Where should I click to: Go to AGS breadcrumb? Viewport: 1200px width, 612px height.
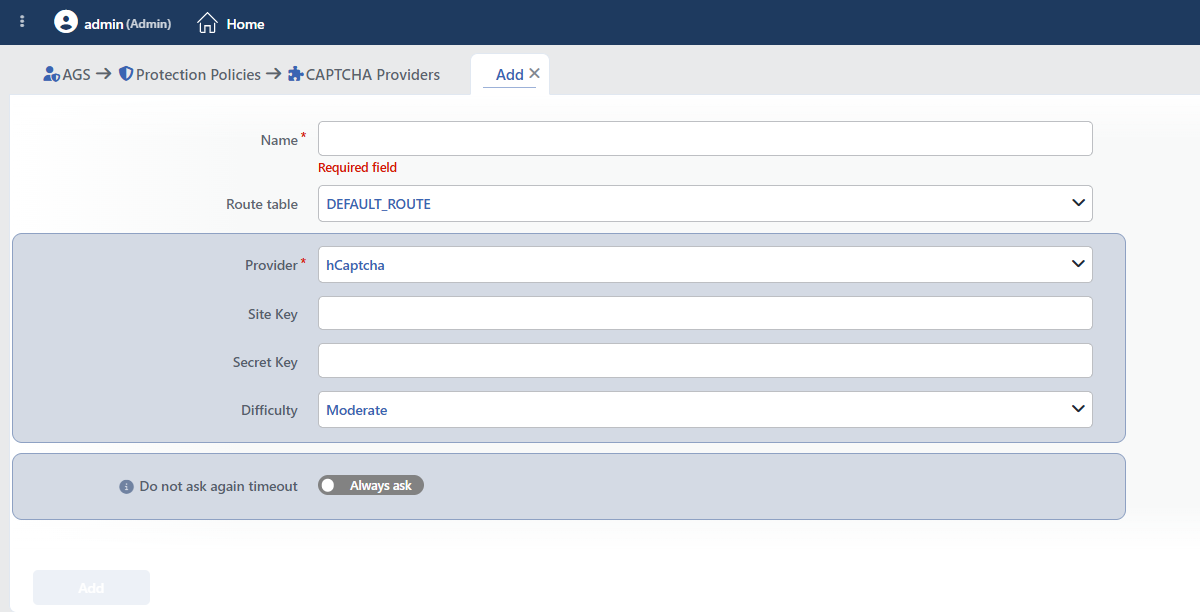[76, 74]
